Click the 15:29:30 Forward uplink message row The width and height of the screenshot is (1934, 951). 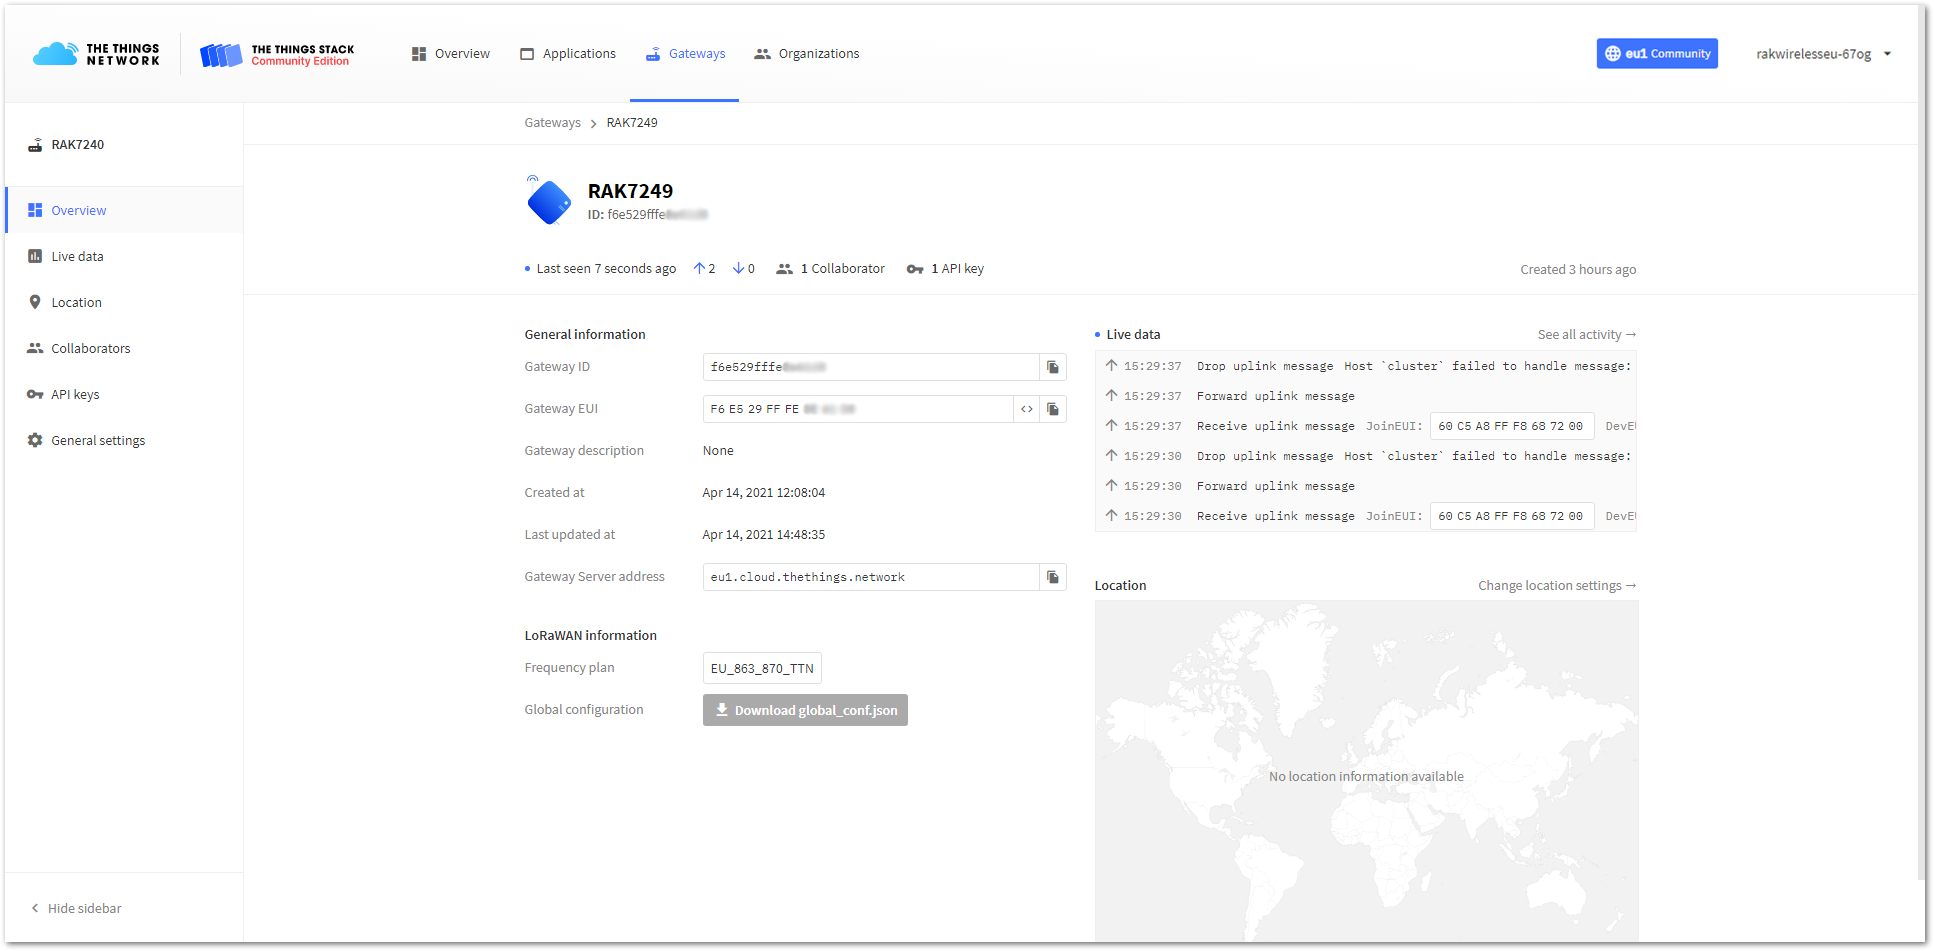pyautogui.click(x=1366, y=486)
